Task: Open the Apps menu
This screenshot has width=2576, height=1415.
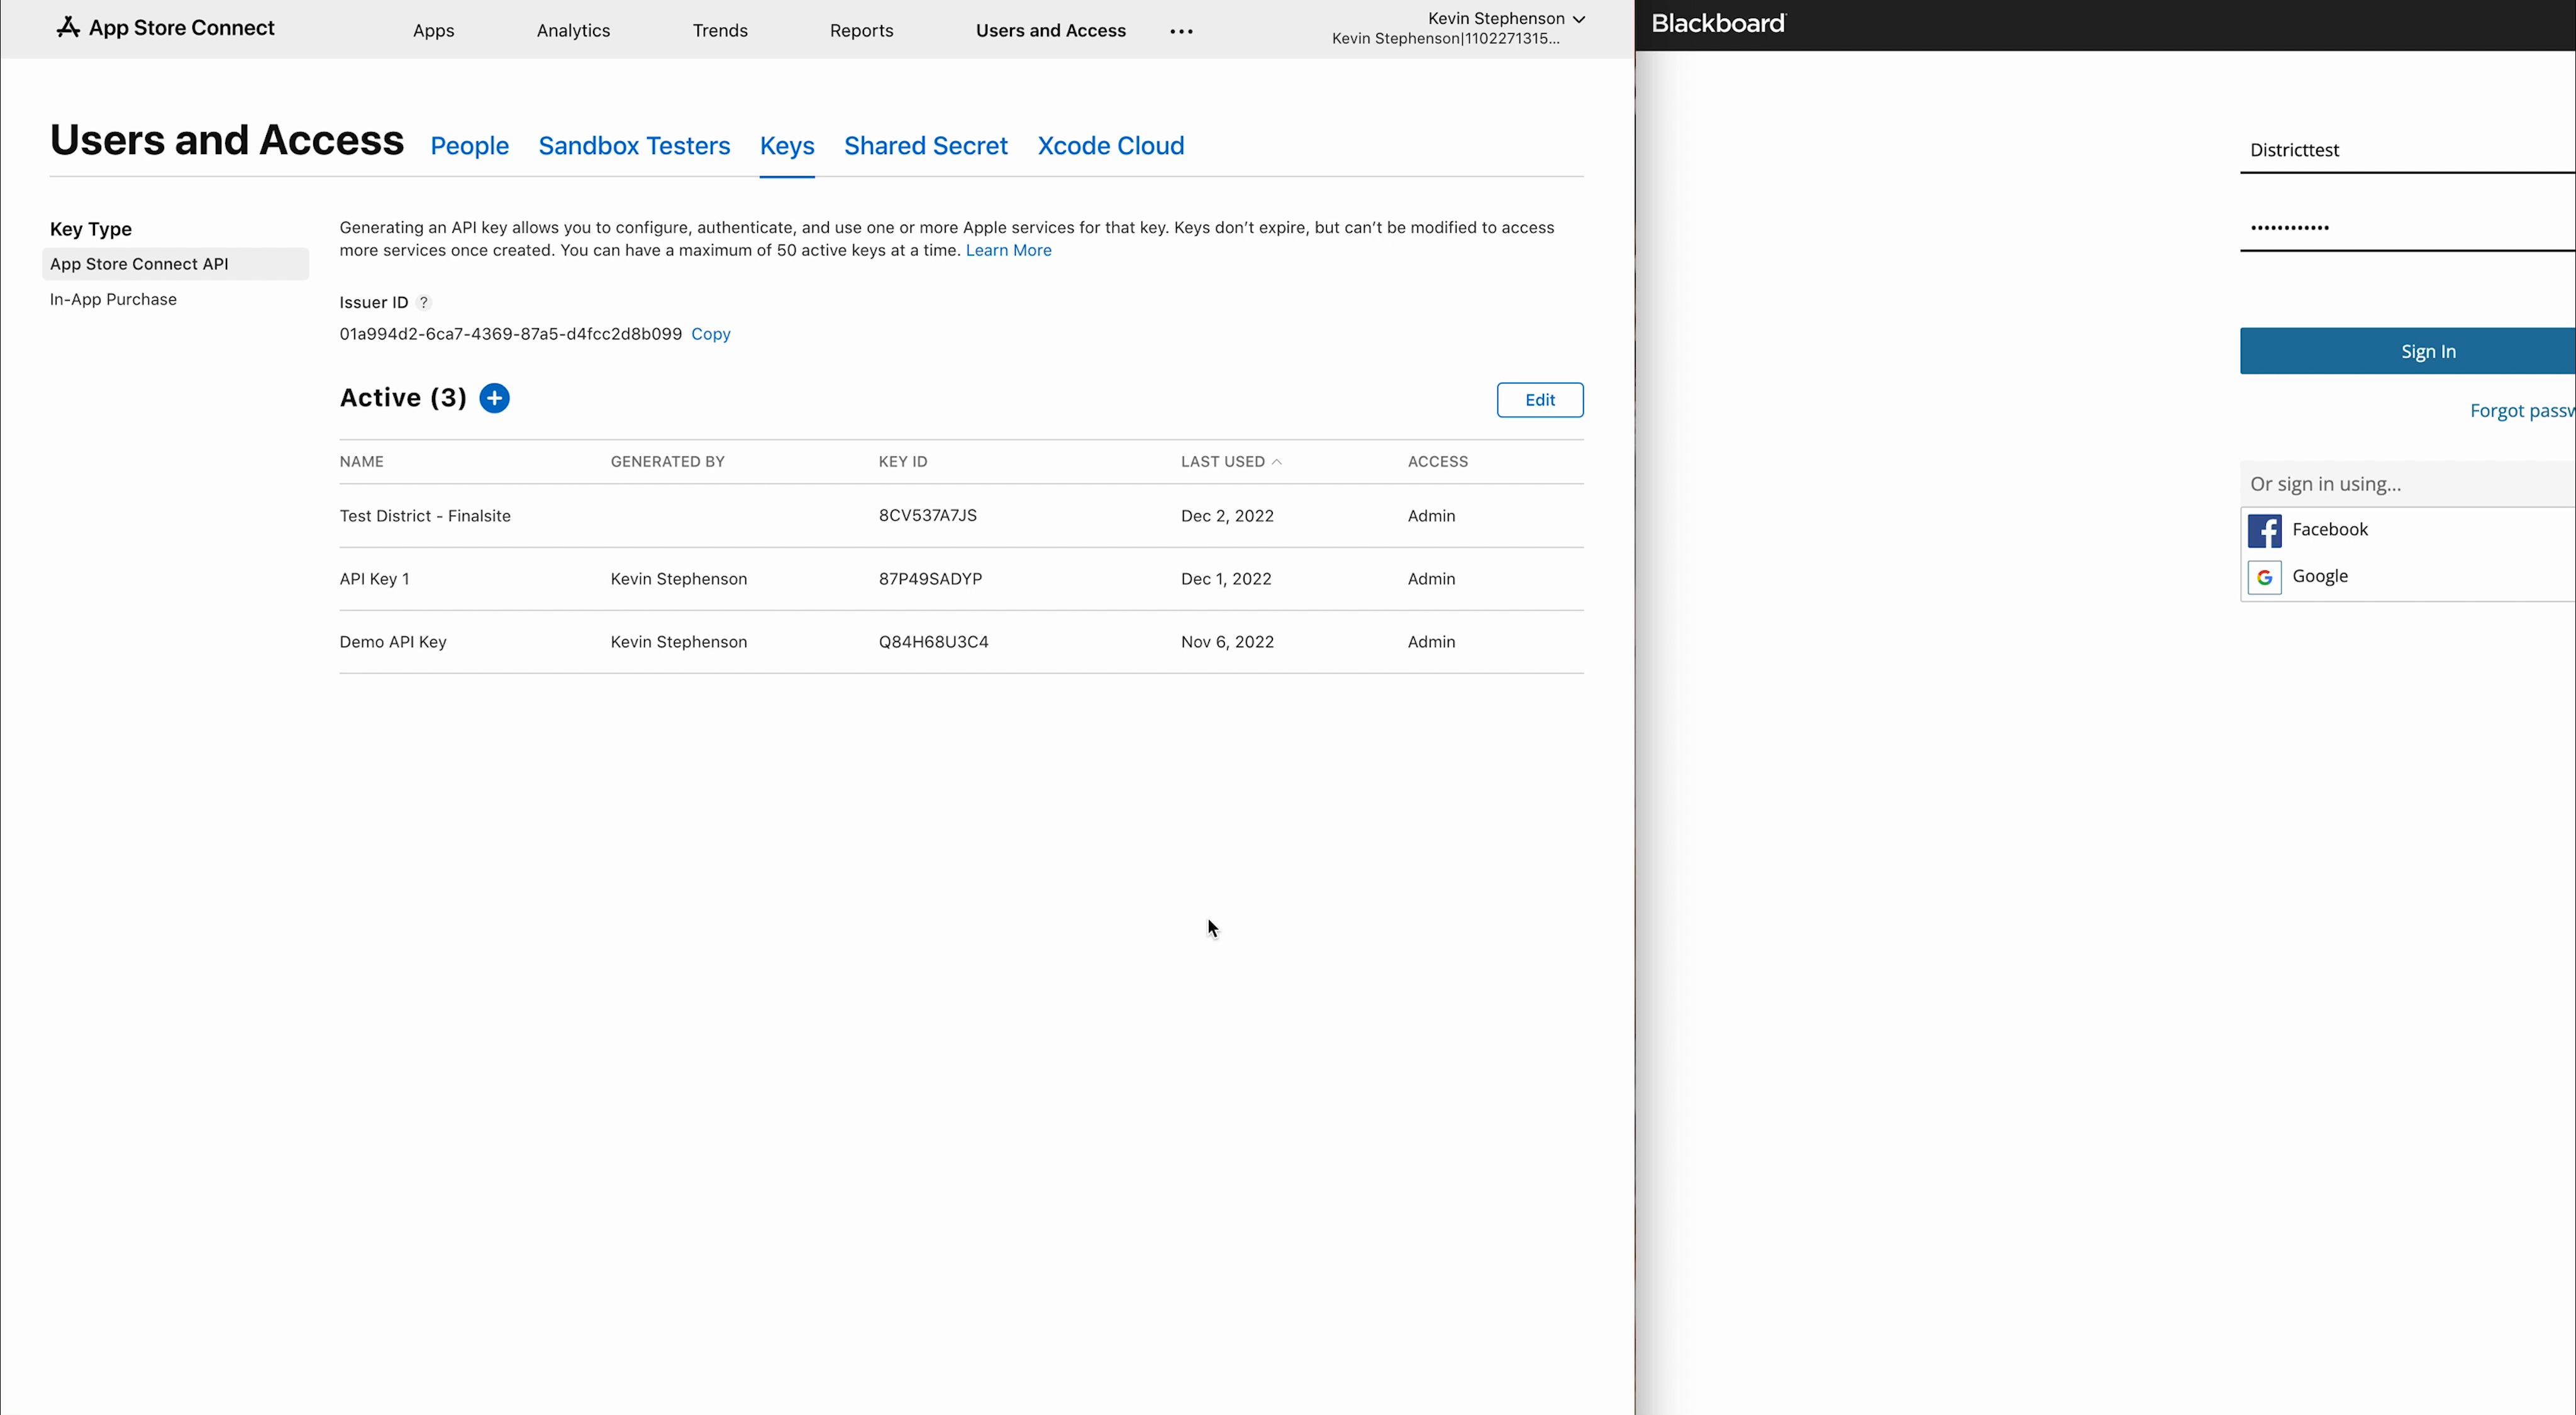Action: point(433,30)
